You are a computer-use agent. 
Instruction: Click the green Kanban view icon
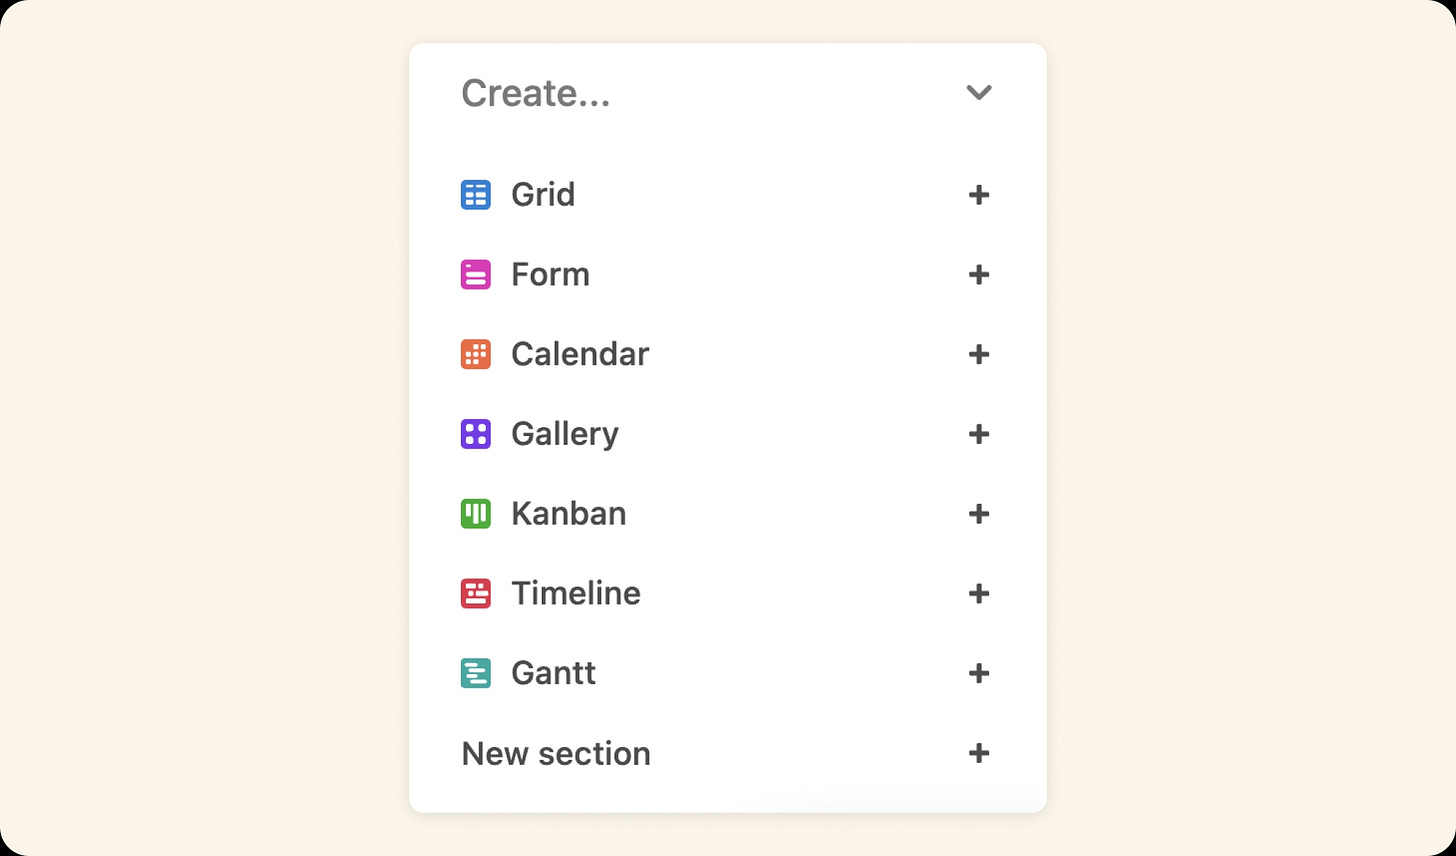475,513
